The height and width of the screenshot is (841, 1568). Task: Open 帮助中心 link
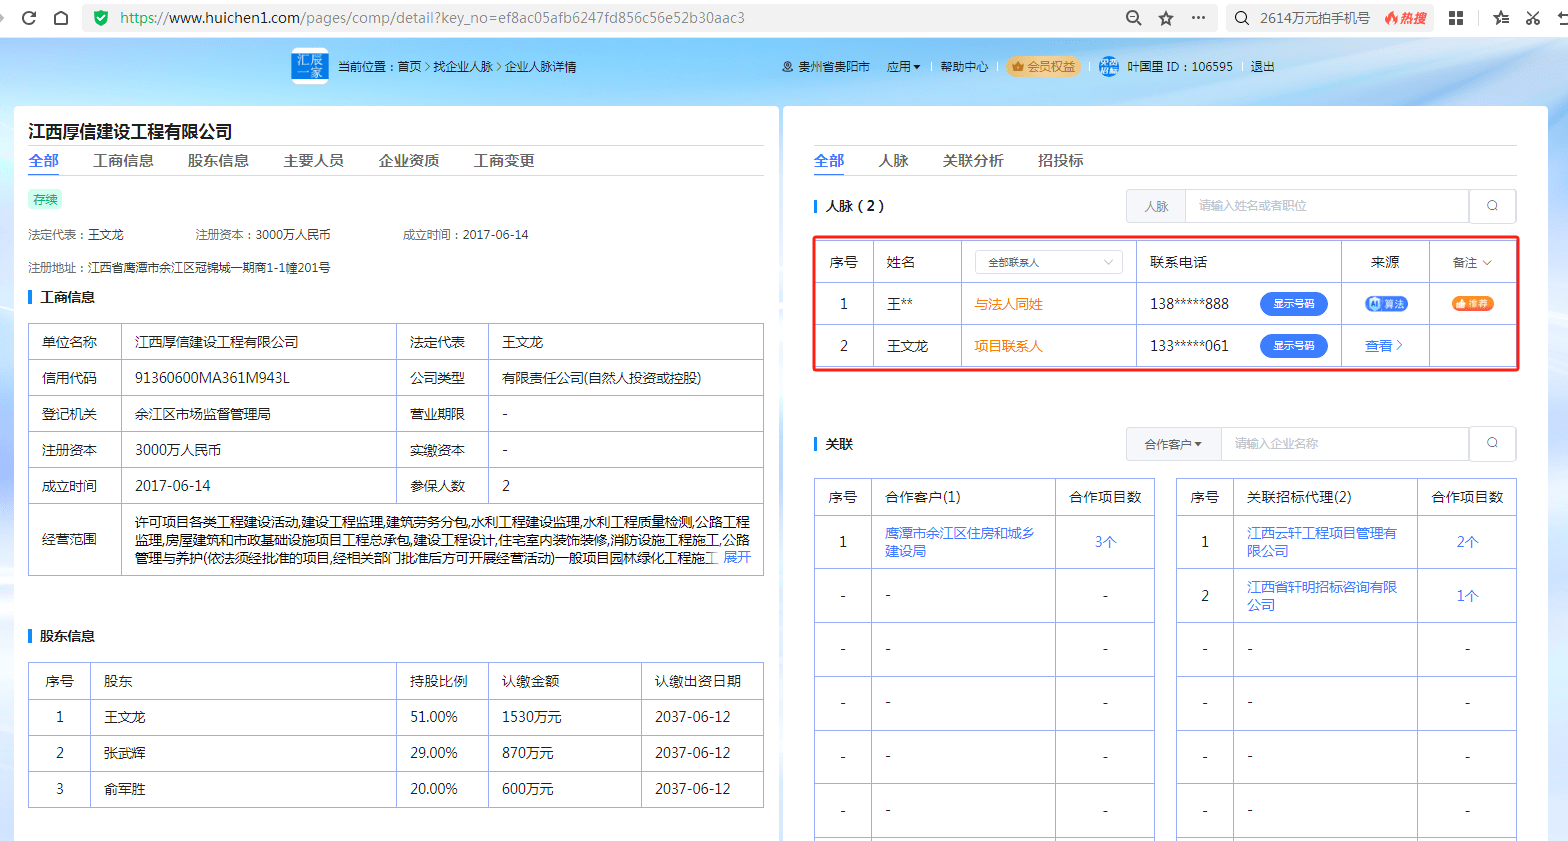pos(964,67)
